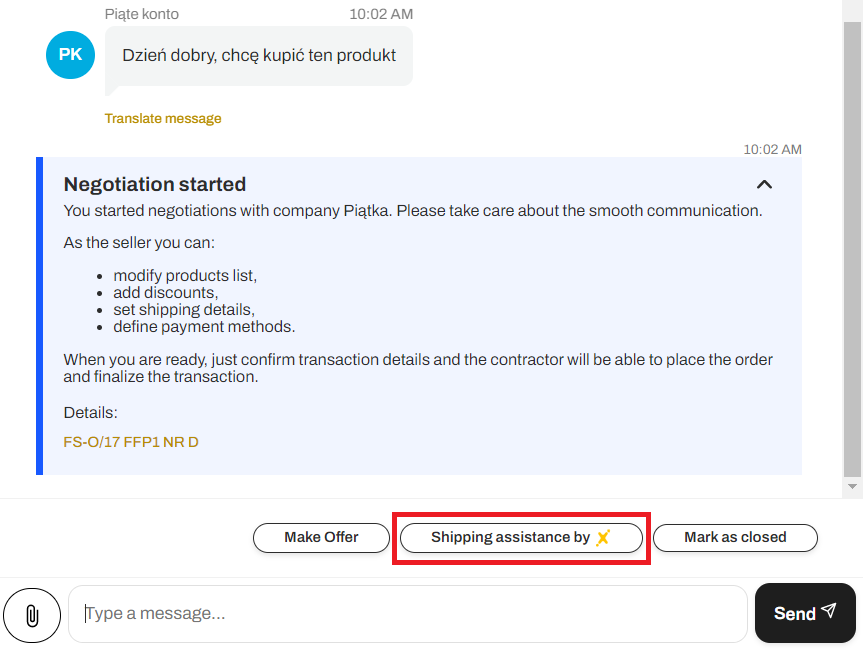Click the paperclip attachment icon

(x=32, y=615)
